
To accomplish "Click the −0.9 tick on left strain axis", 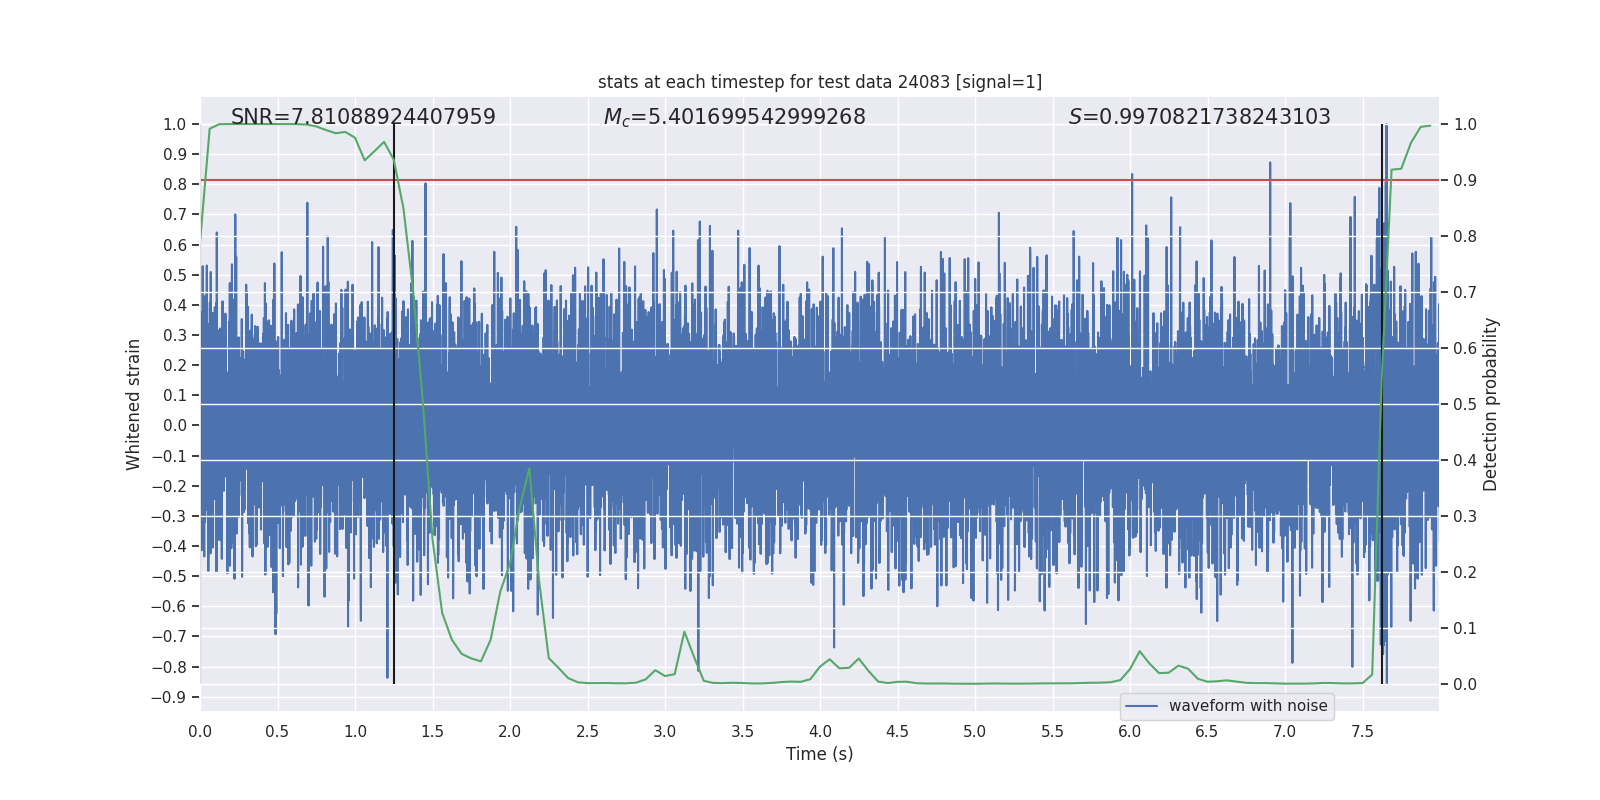I will (168, 697).
